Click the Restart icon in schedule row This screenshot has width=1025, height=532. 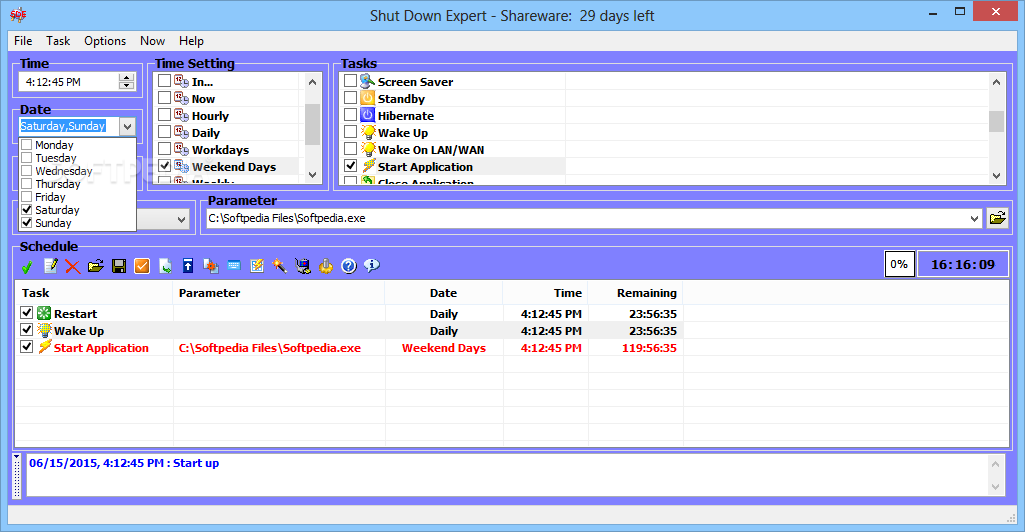pyautogui.click(x=44, y=313)
